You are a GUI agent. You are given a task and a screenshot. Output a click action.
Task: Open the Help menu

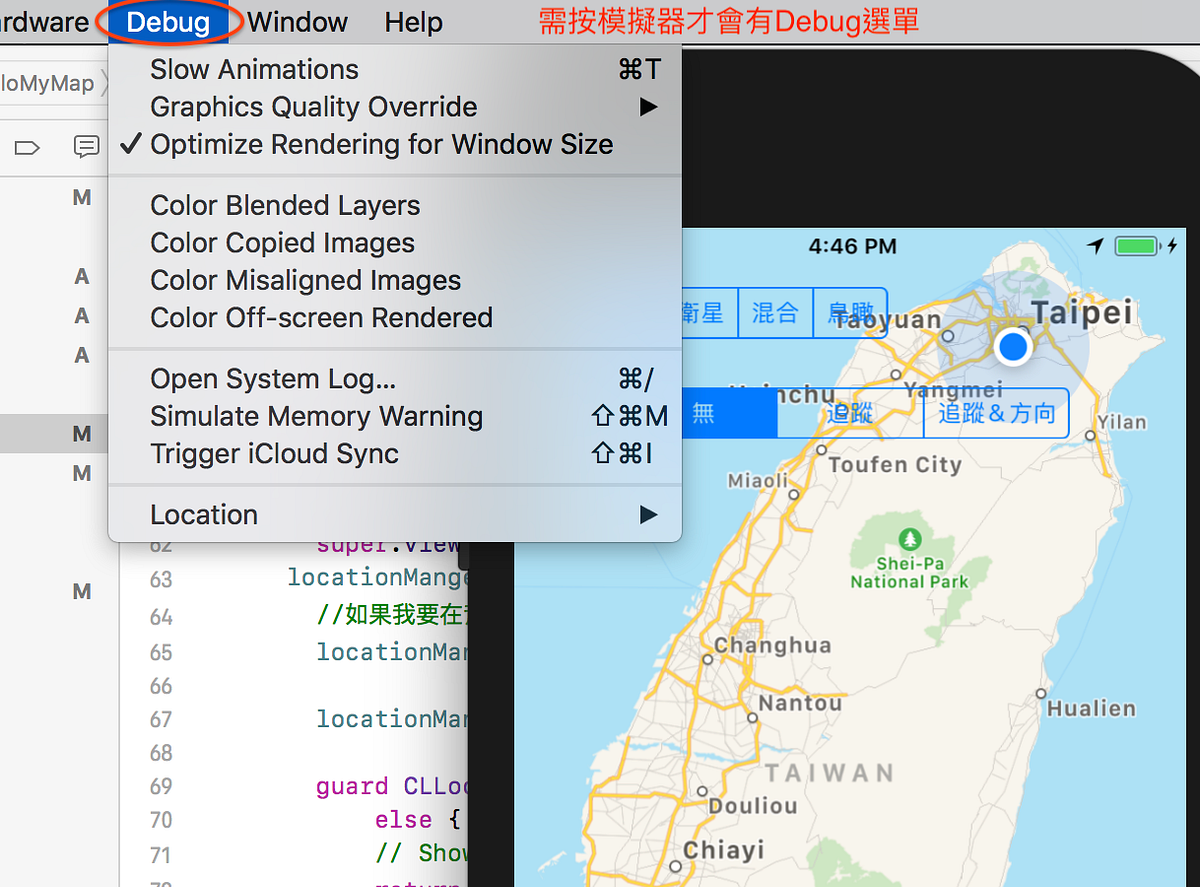[x=413, y=22]
